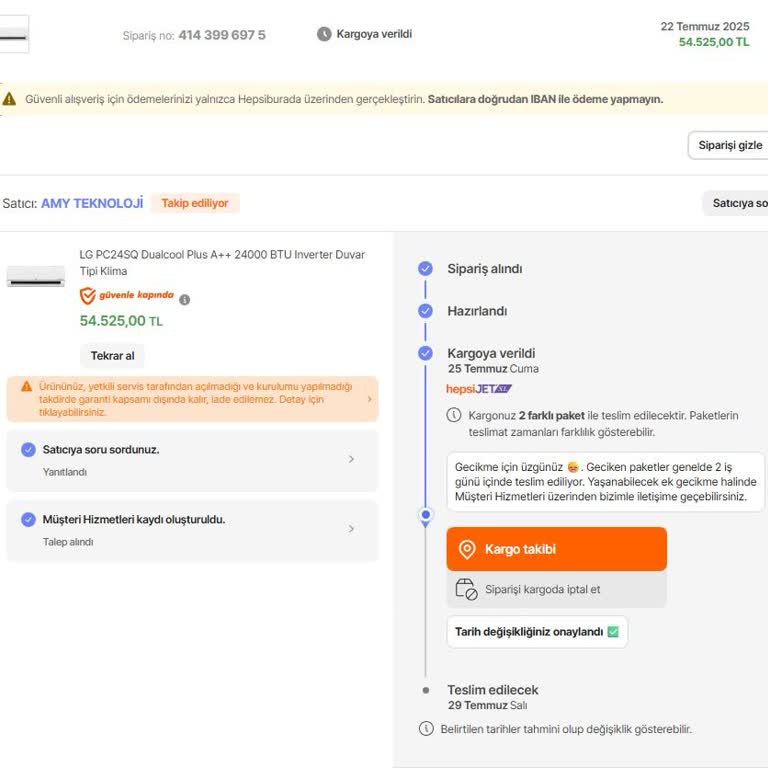Click the yellow warning triangle icon
This screenshot has height=768, width=768.
[x=9, y=99]
